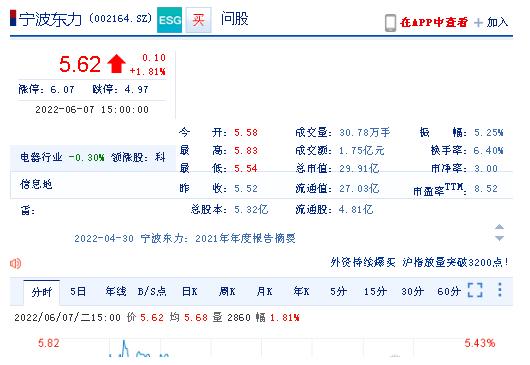Switch to the 年线 chart tab
Image resolution: width=530 pixels, height=365 pixels.
(116, 291)
